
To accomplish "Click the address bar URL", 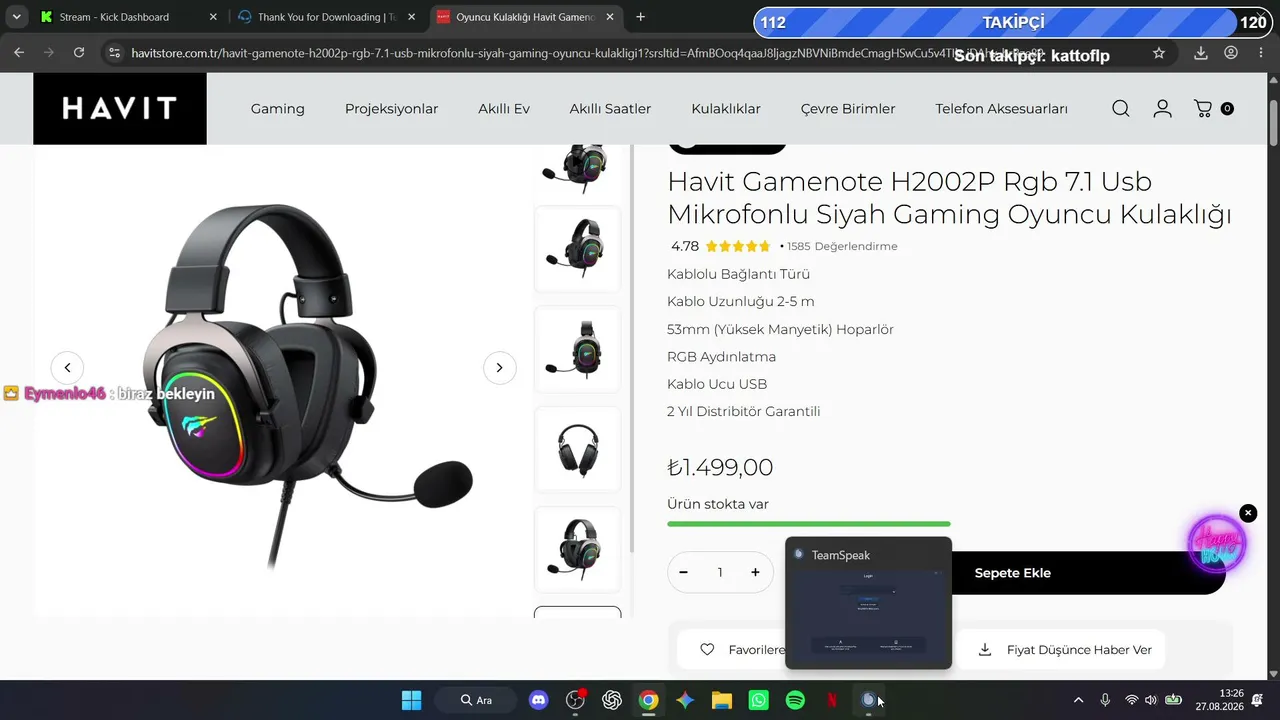I will click(x=588, y=53).
